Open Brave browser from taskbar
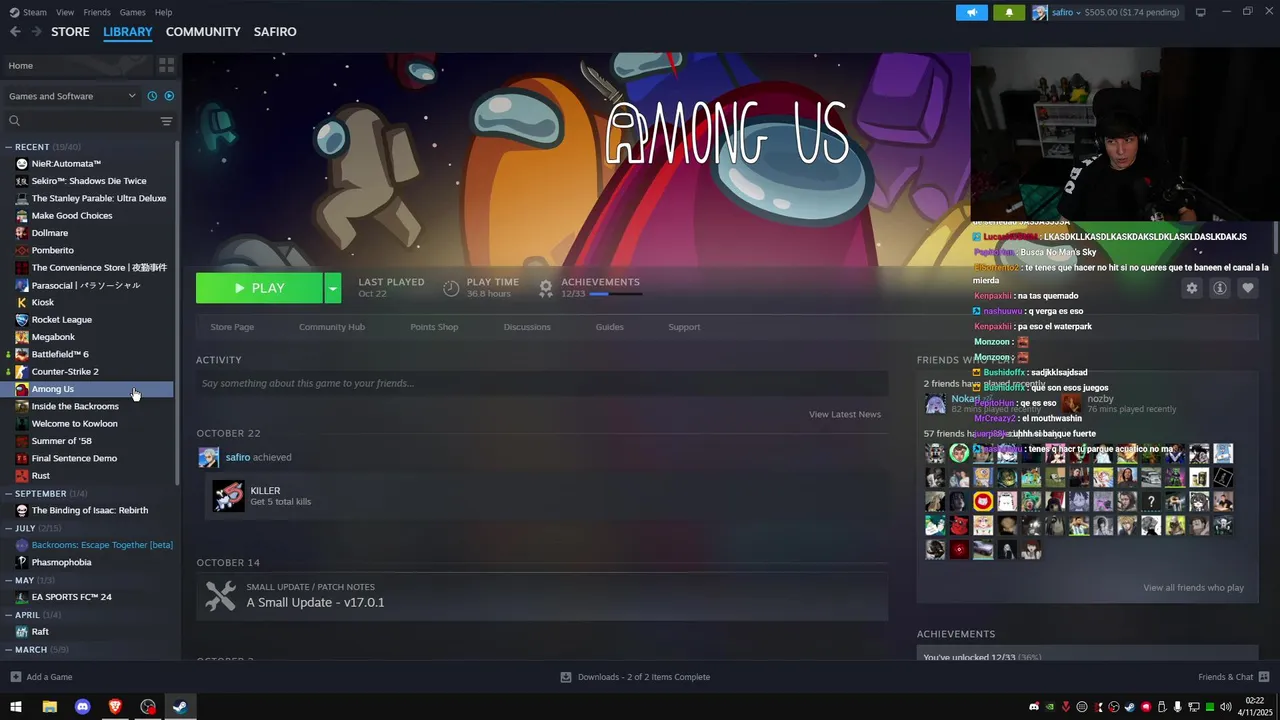This screenshot has width=1280, height=720. (115, 707)
